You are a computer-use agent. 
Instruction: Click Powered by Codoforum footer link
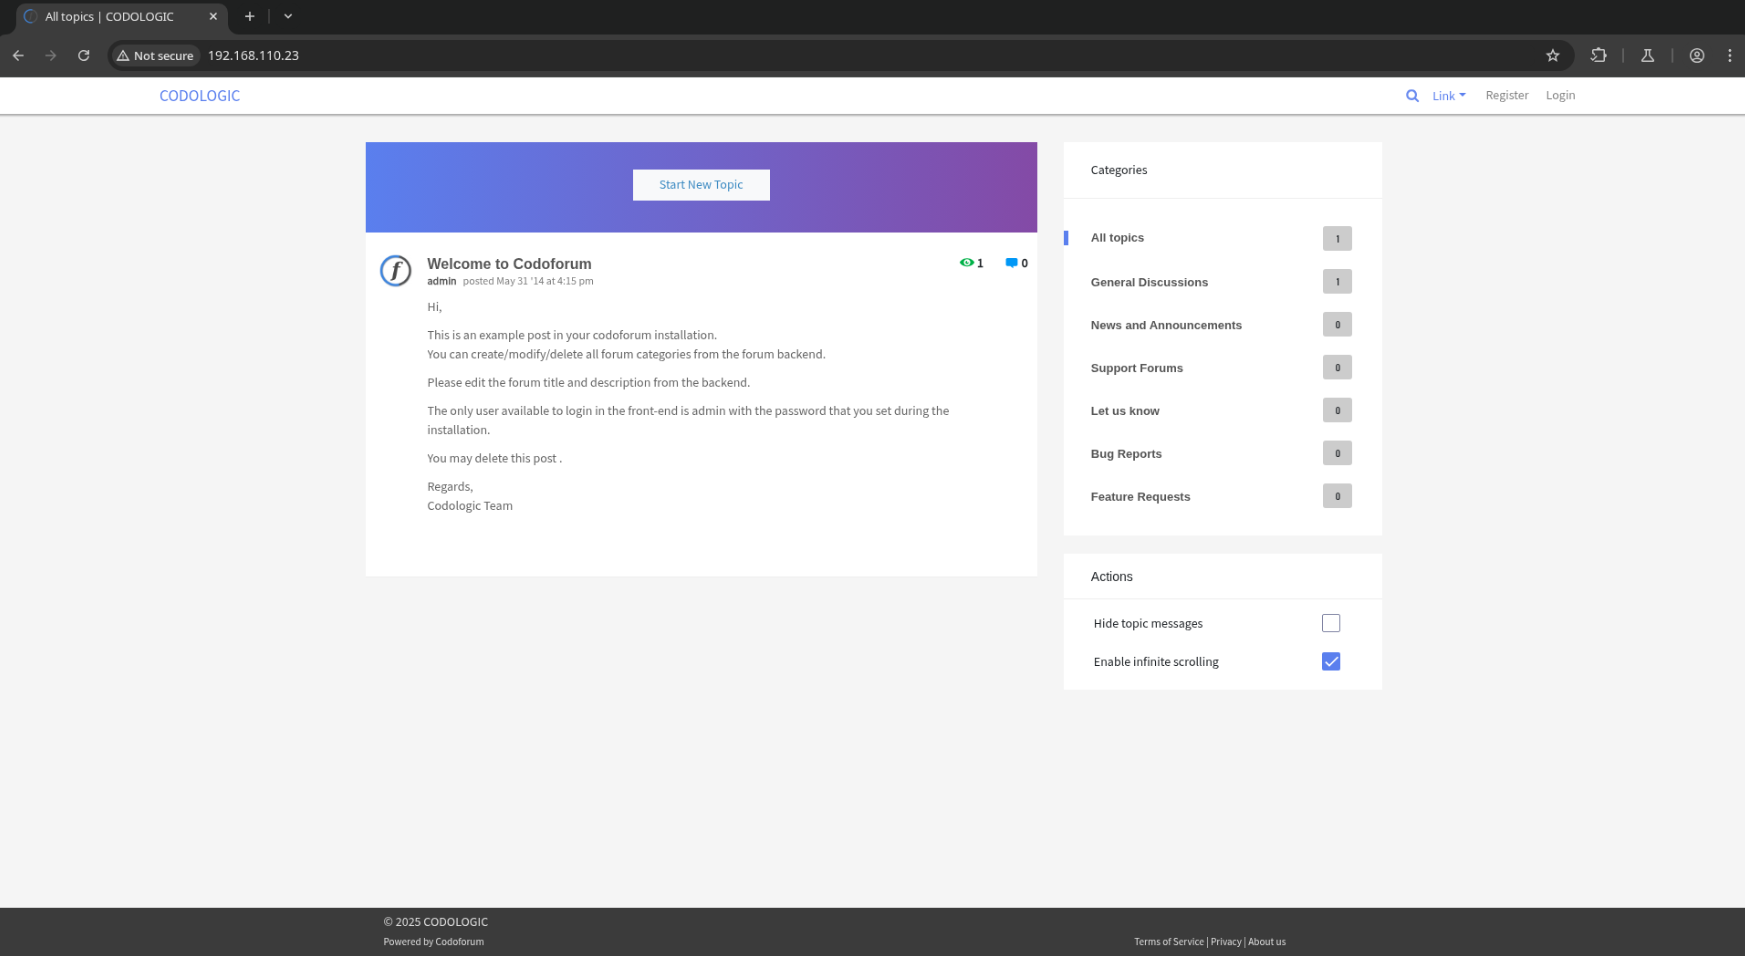[433, 942]
